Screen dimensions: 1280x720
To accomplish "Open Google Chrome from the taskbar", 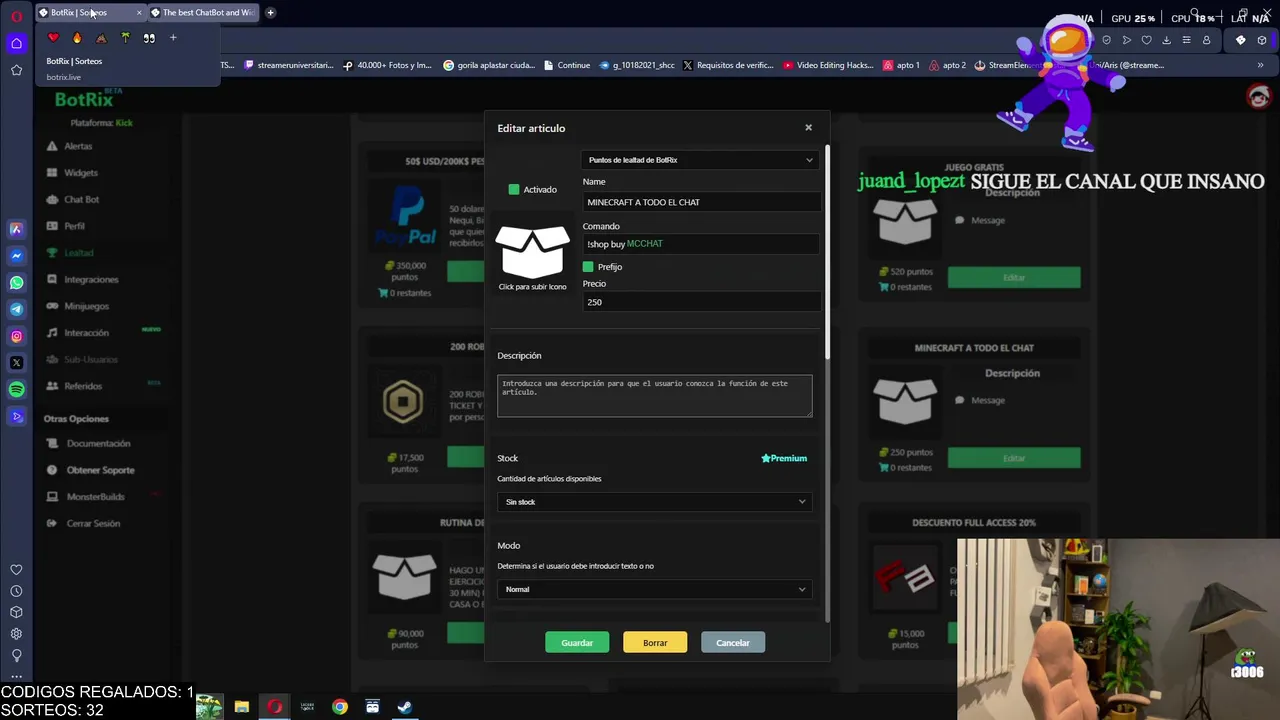I will click(340, 707).
